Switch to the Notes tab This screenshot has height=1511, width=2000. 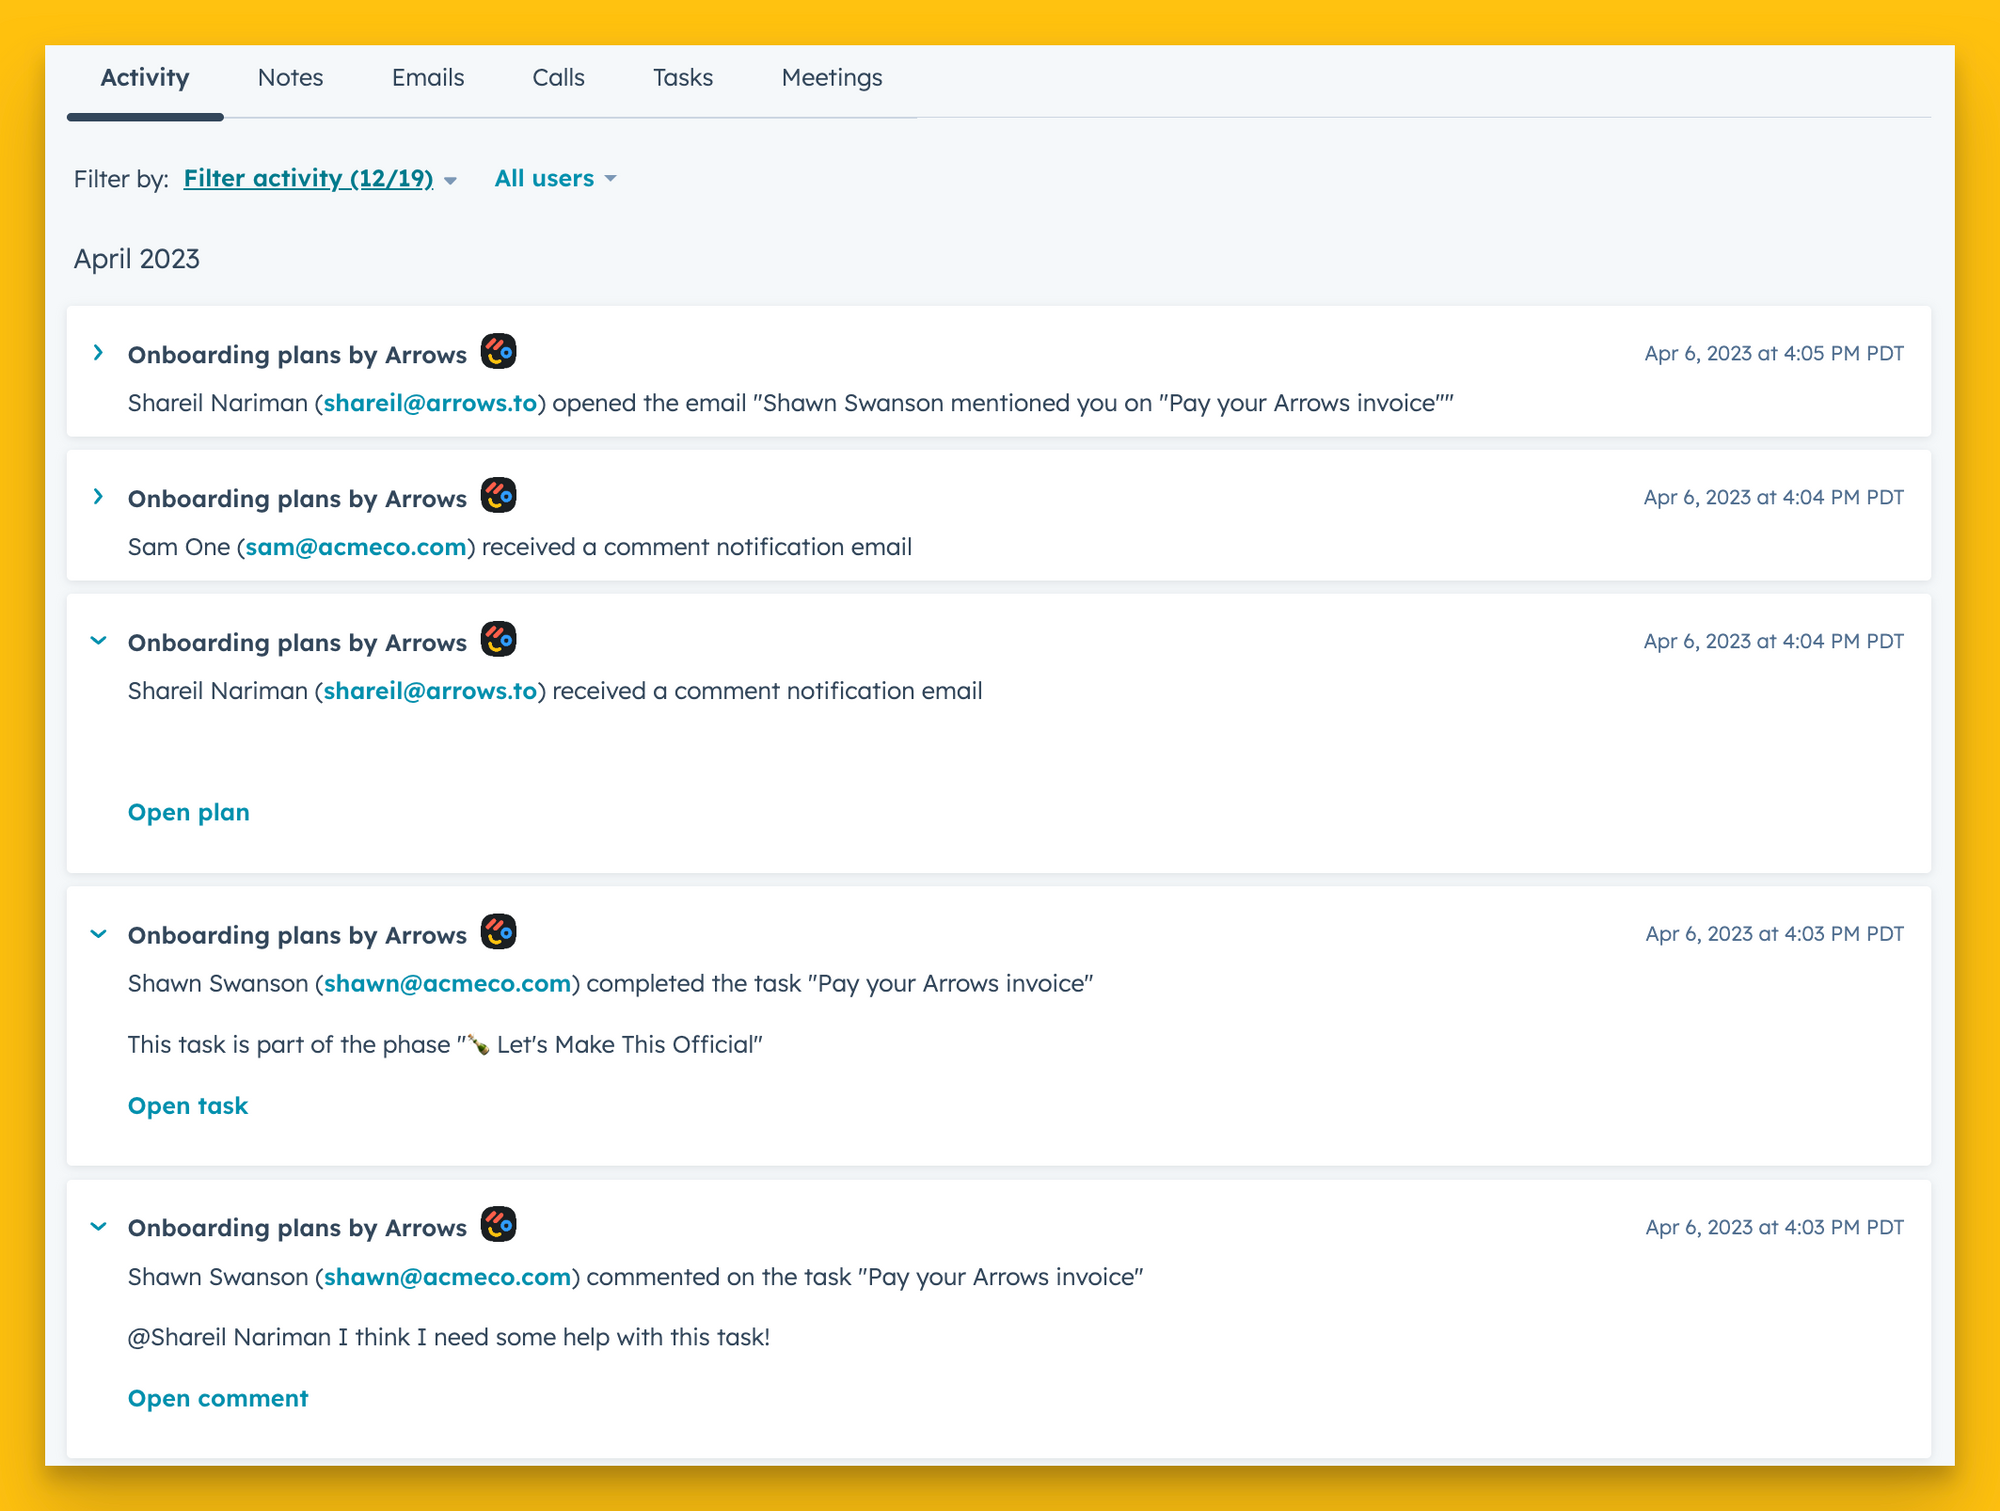click(x=290, y=77)
